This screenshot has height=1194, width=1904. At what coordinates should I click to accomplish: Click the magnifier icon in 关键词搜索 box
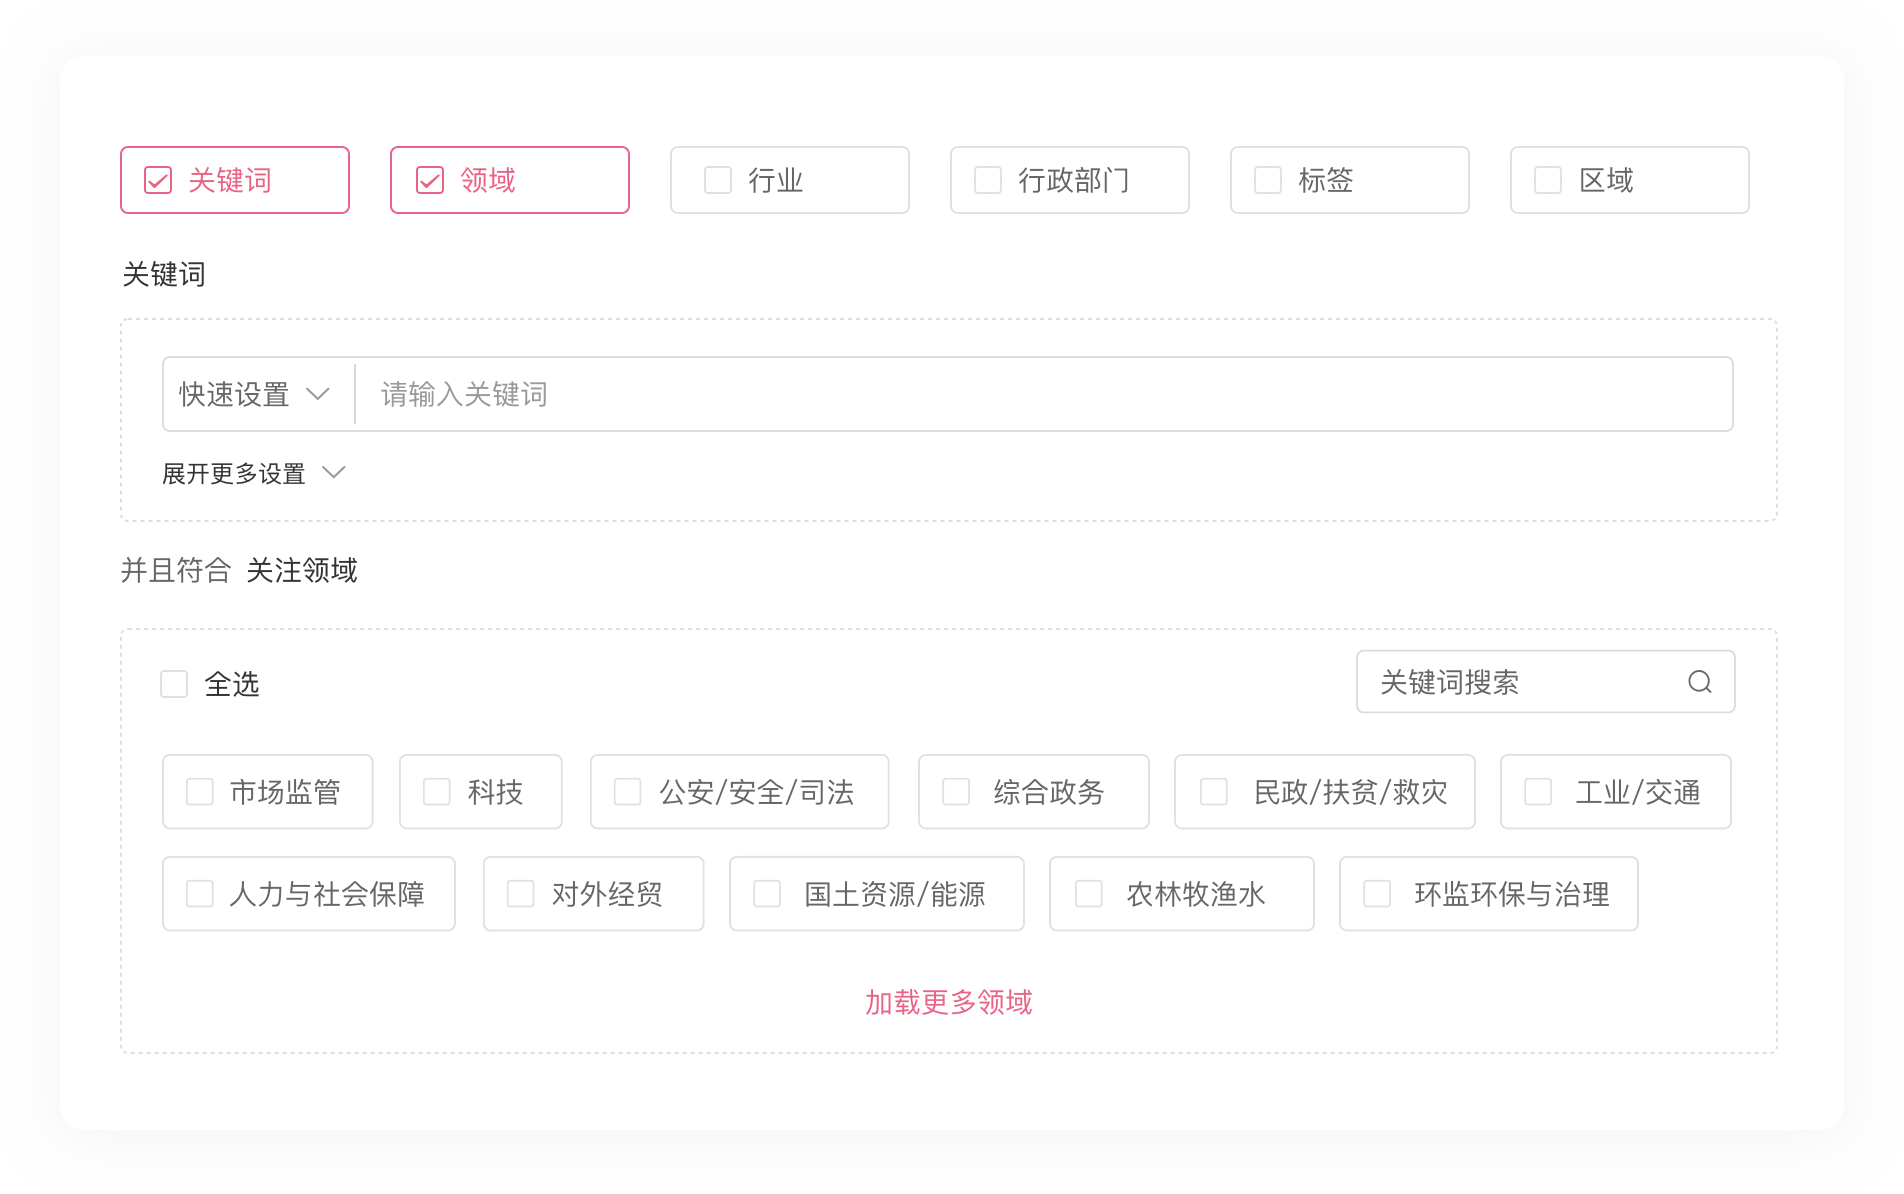[1699, 682]
